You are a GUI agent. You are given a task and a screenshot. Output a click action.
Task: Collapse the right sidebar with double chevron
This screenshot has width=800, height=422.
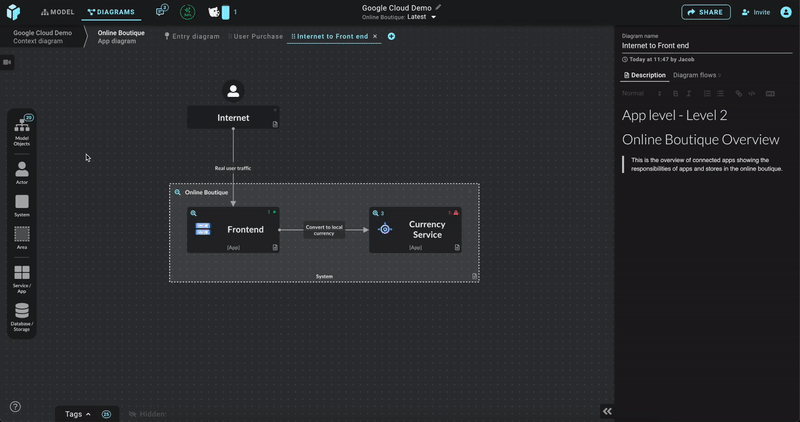pos(607,411)
